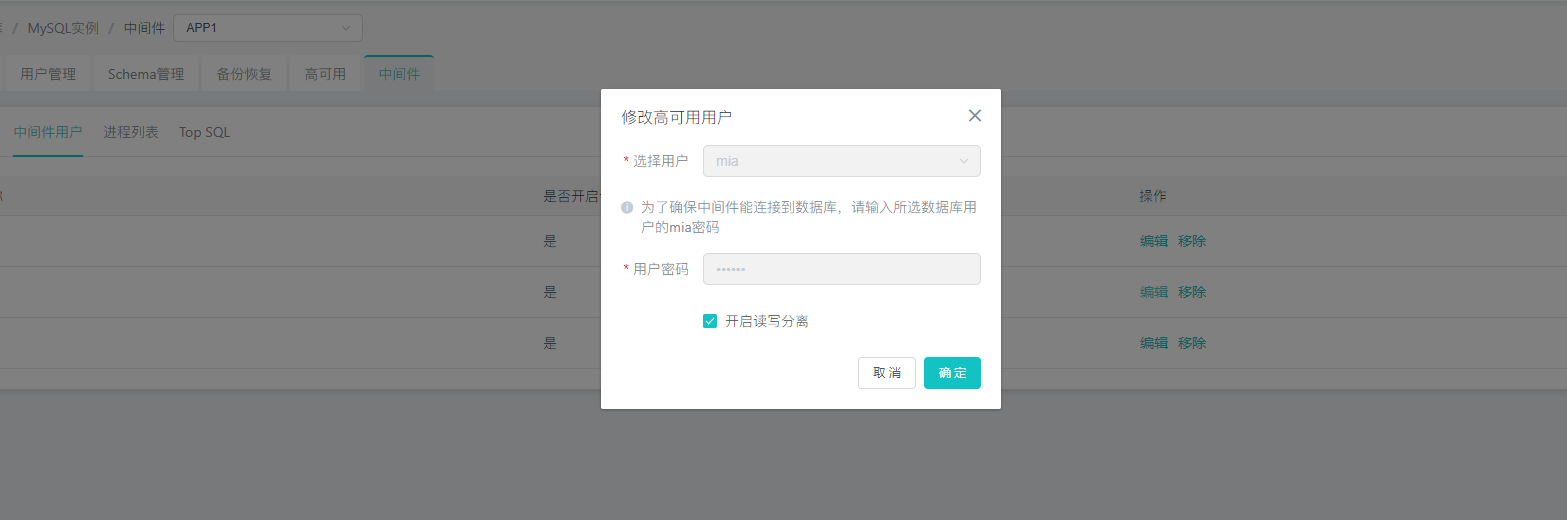Click the 中间件 breadcrumb text
Viewport: 1567px width, 520px height.
144,28
